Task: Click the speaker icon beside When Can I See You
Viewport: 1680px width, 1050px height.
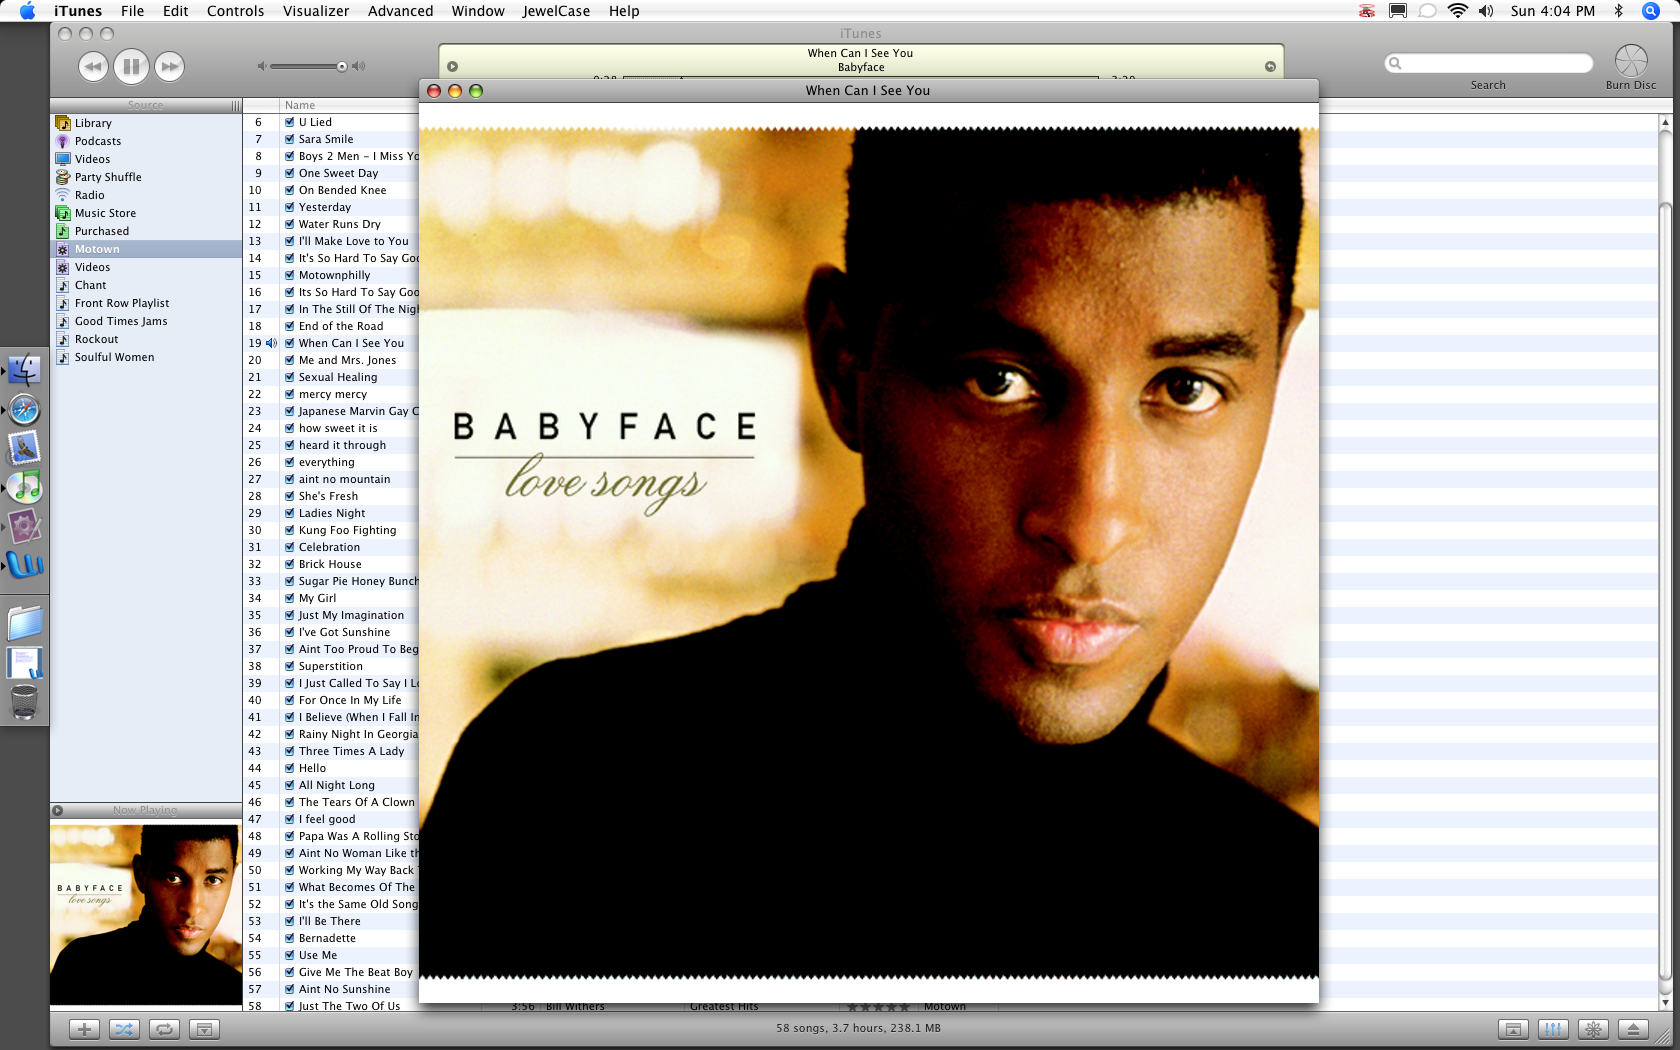Action: pos(271,343)
